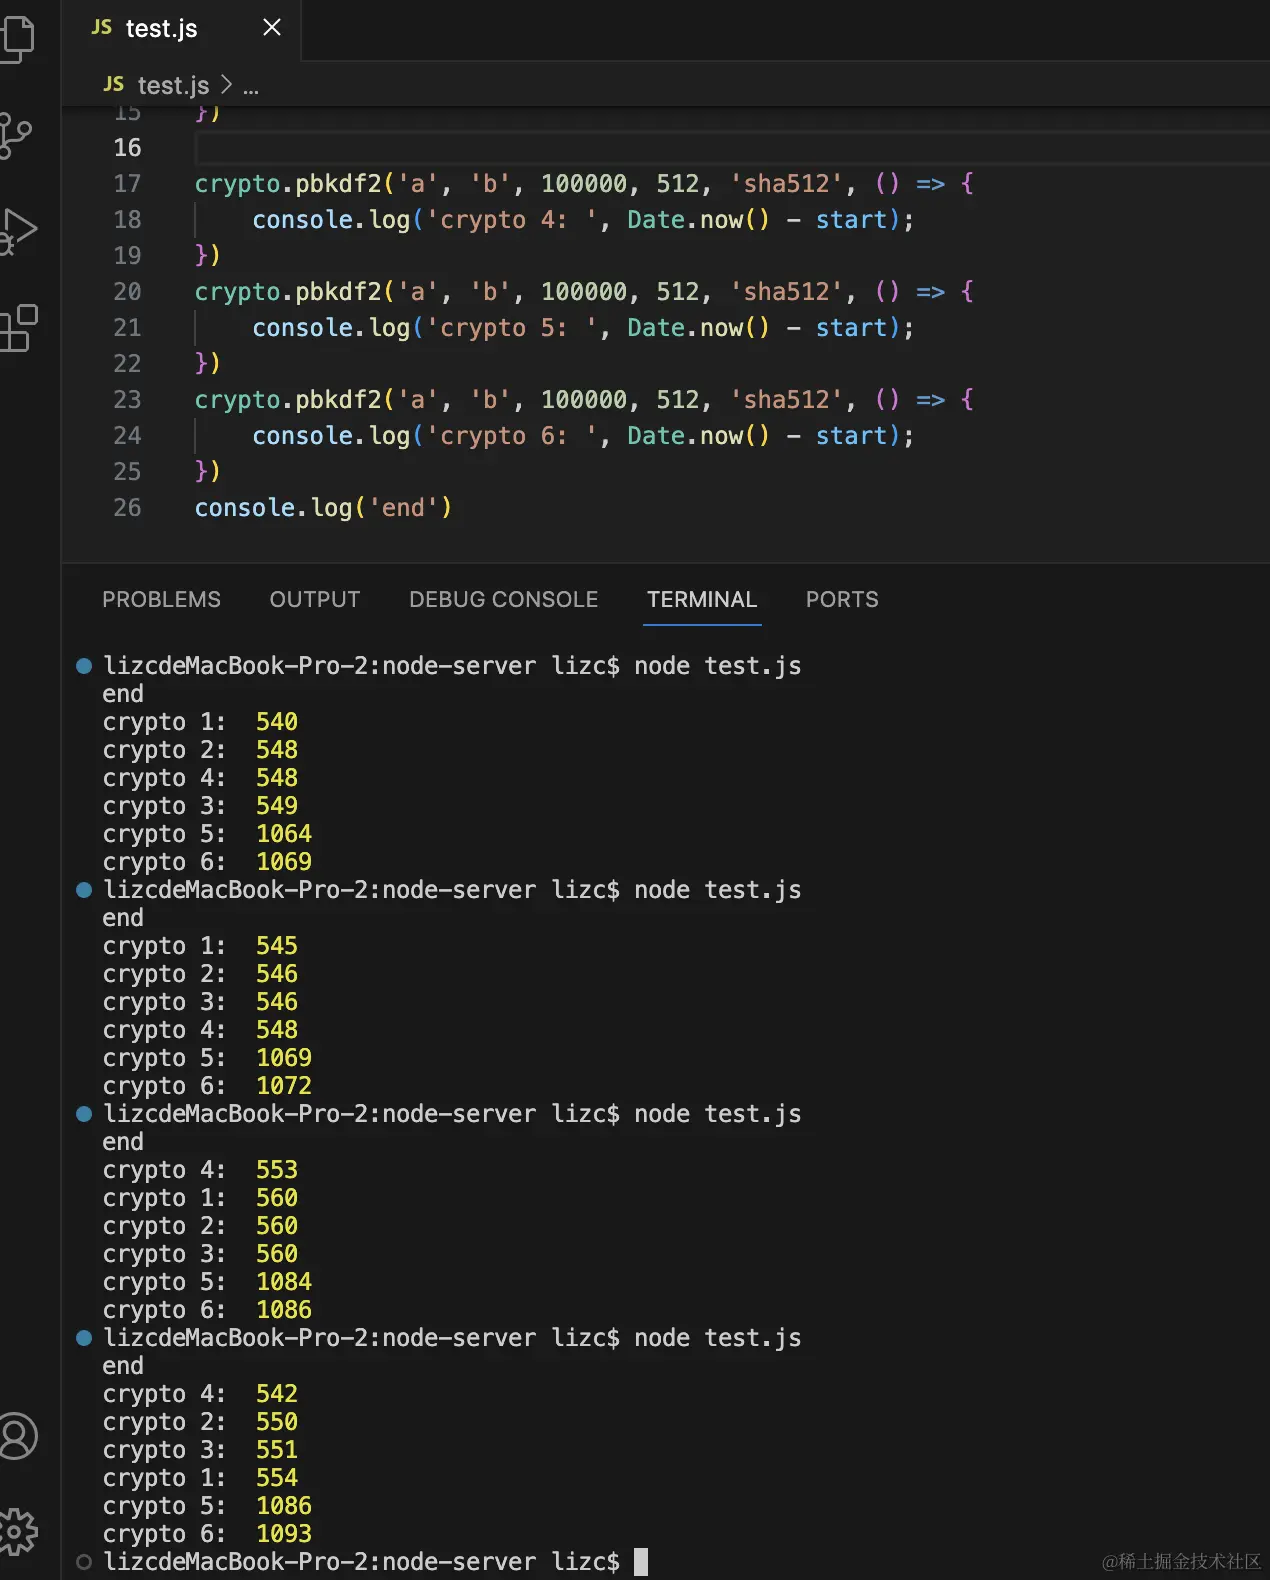Open the Extensions view
Screen dimensions: 1270x1580
pyautogui.click(x=18, y=328)
